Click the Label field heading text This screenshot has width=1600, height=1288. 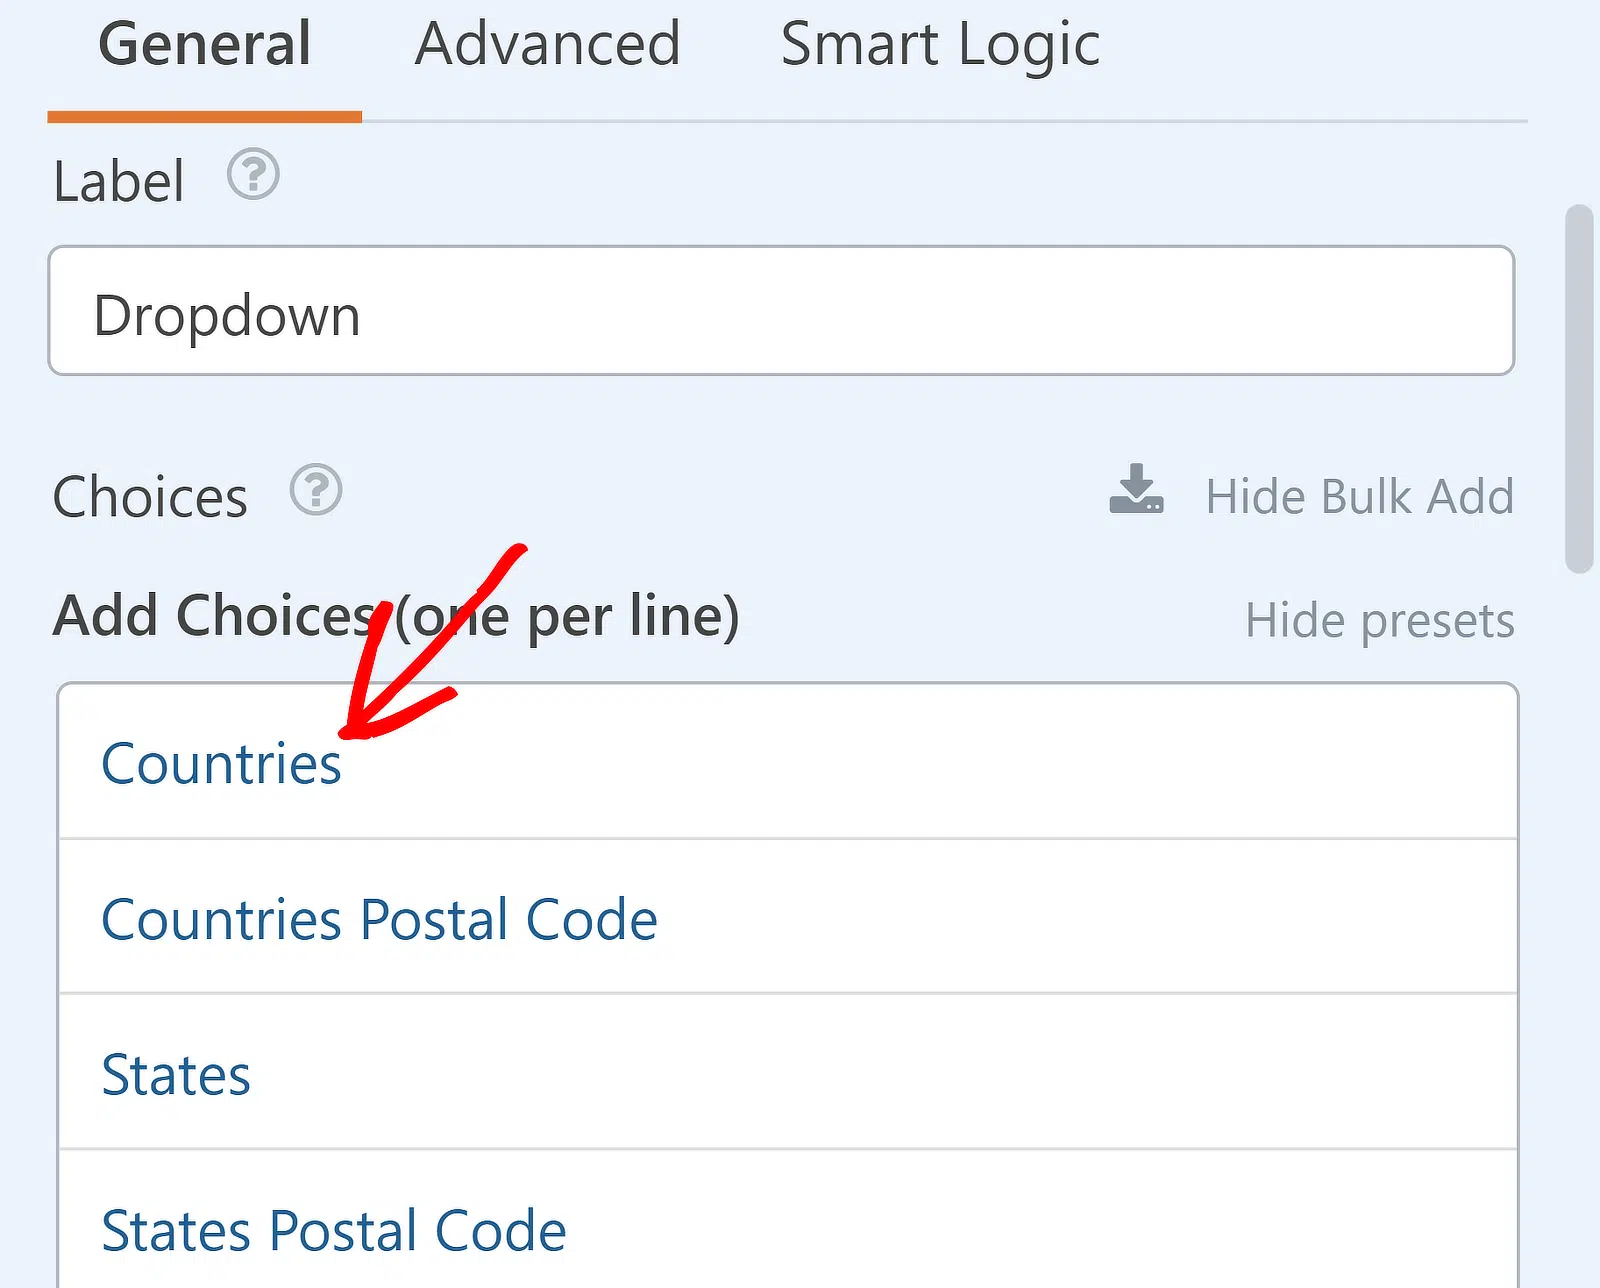pos(119,182)
